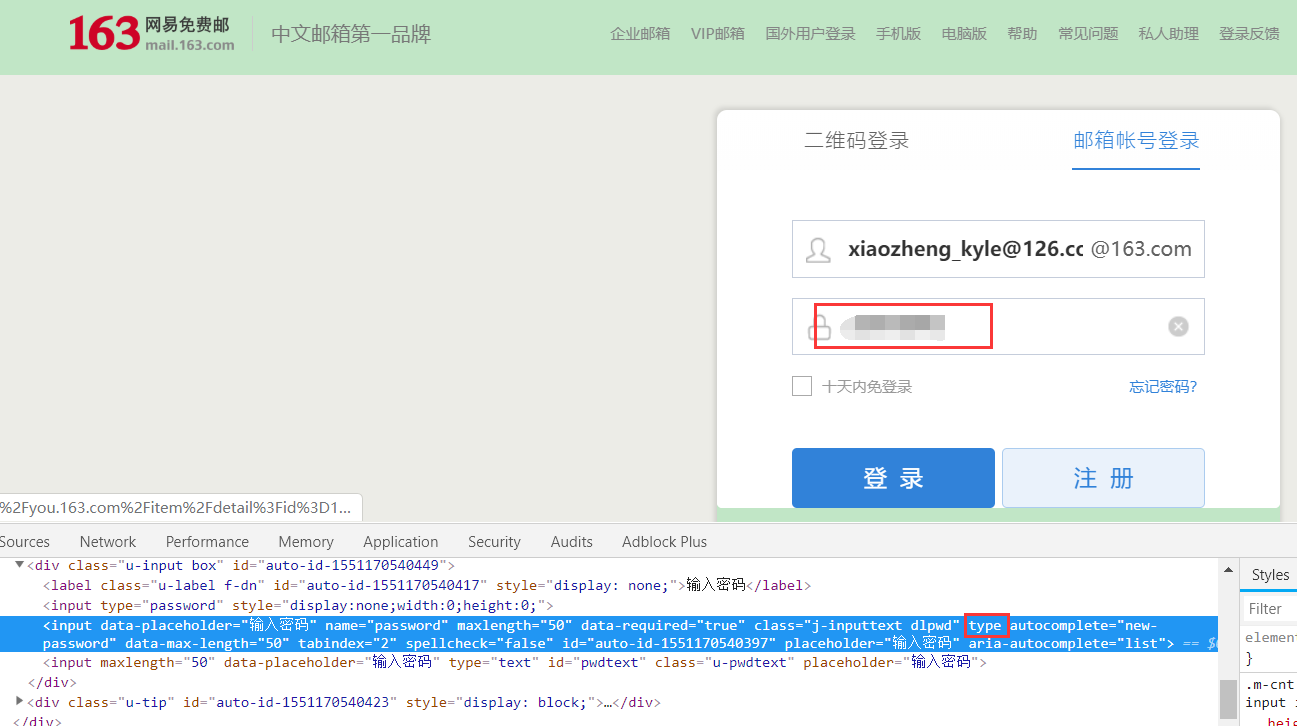Open the Sources devtools tab

pyautogui.click(x=25, y=541)
